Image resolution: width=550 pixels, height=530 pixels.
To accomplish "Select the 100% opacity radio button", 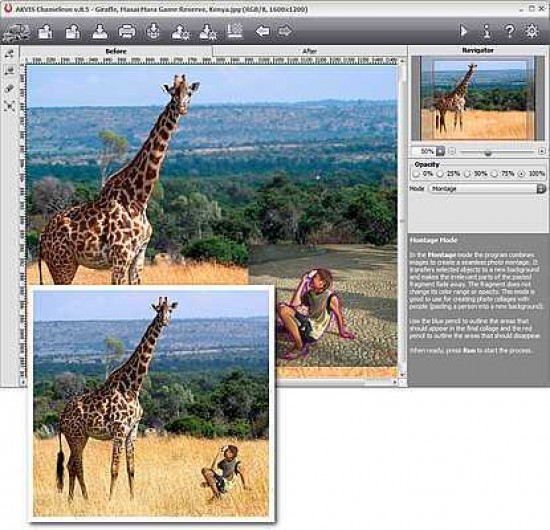I will click(522, 174).
